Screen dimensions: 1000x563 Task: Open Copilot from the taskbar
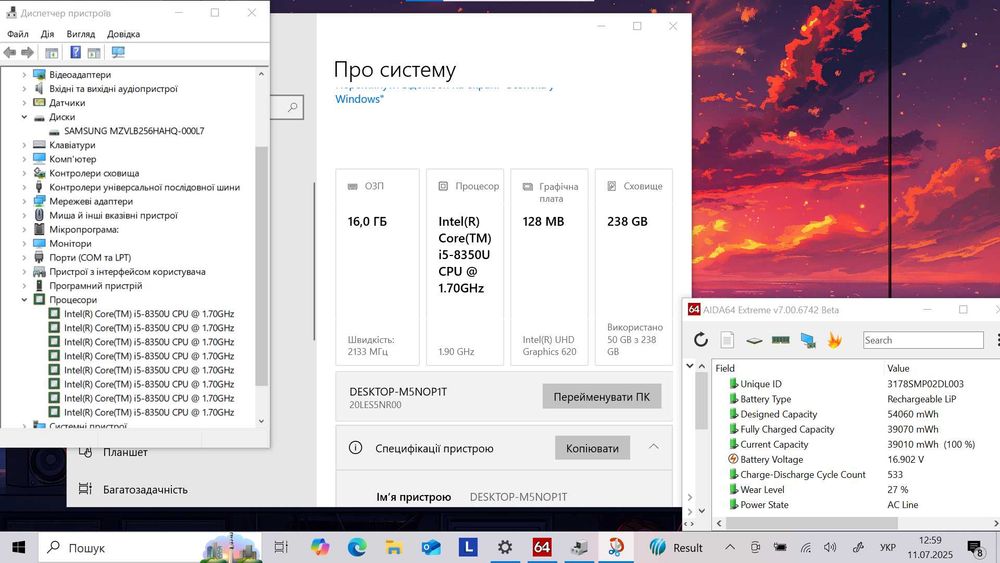pos(320,547)
